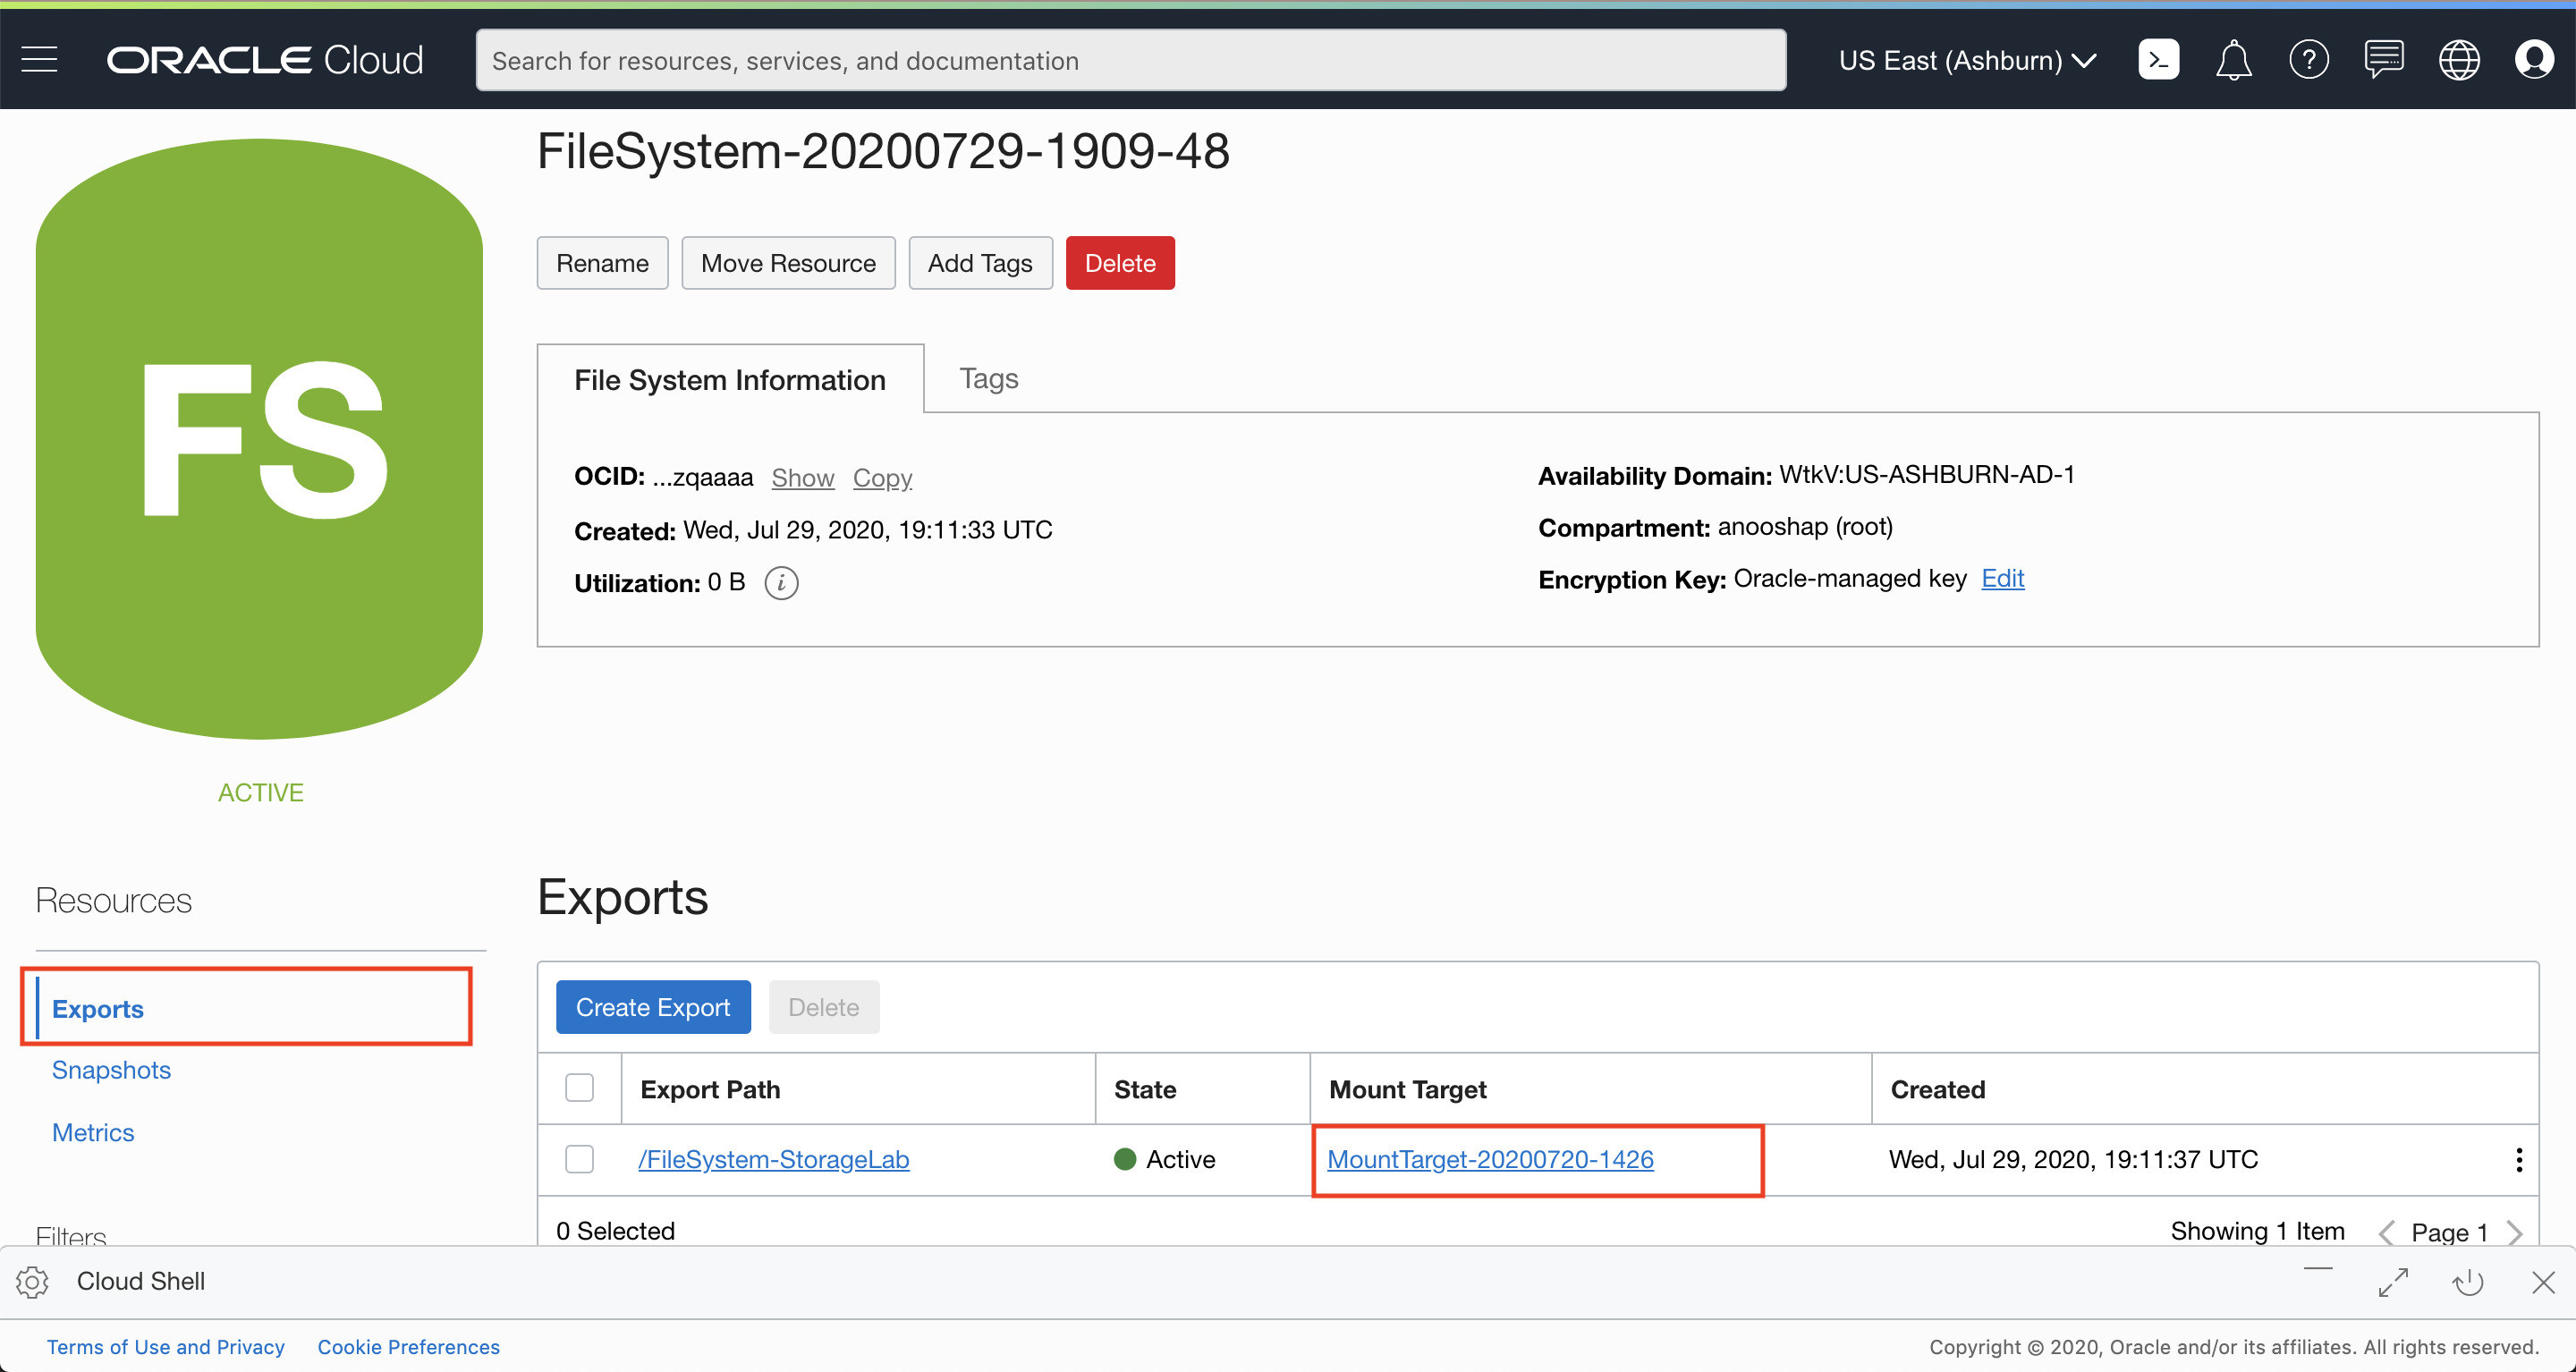This screenshot has width=2576, height=1372.
Task: Open the help question mark menu
Action: tap(2308, 60)
